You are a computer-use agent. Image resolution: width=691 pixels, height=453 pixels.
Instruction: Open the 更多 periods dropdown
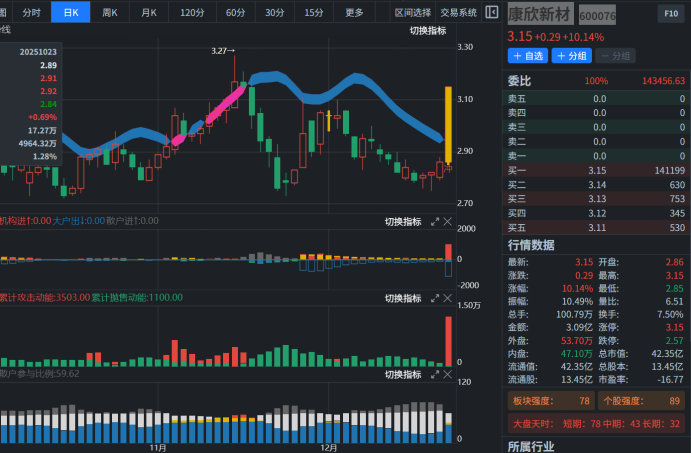coord(355,13)
